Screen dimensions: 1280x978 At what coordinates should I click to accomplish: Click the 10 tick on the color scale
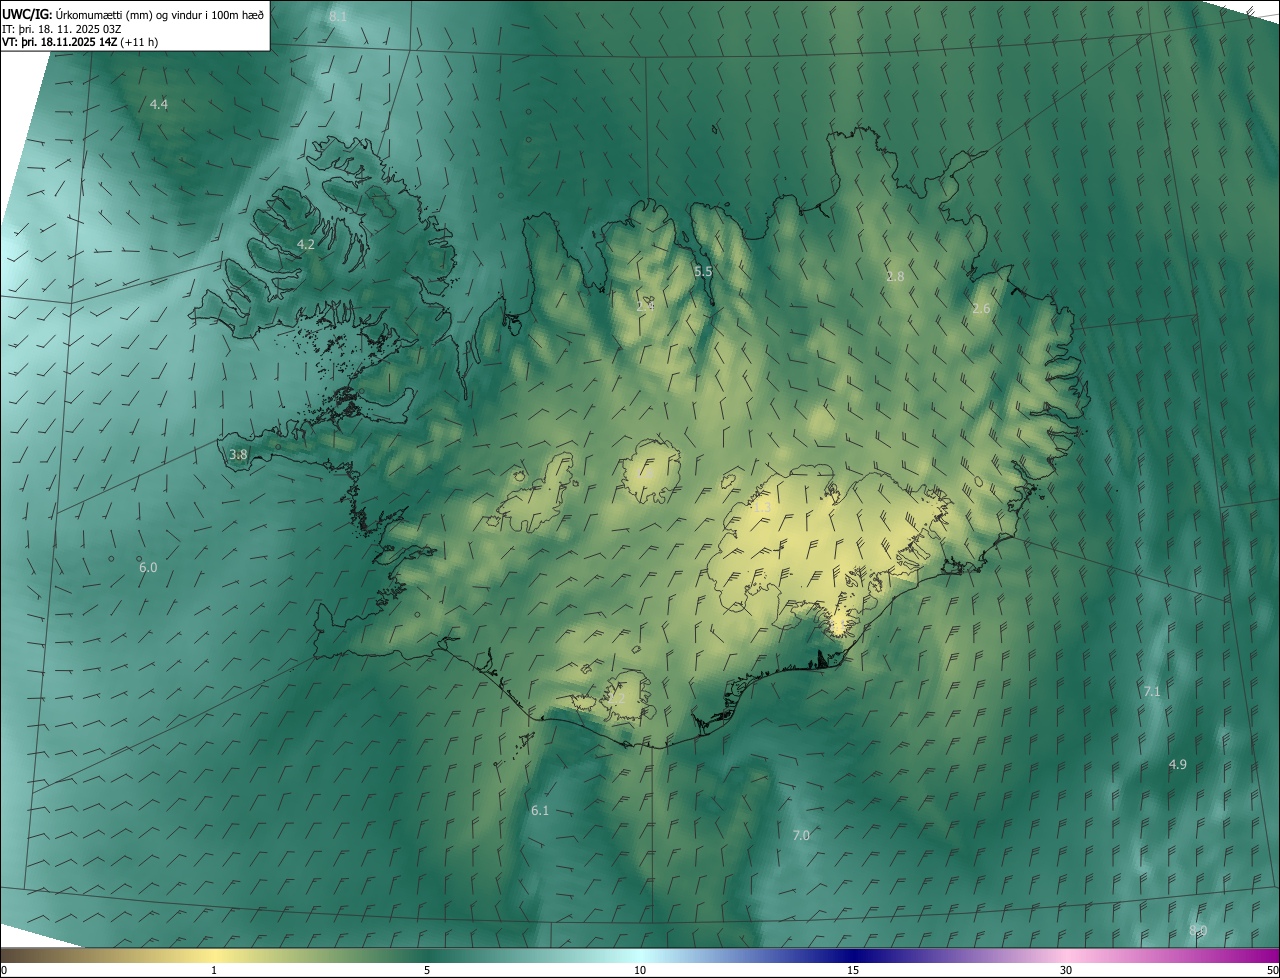coord(640,970)
